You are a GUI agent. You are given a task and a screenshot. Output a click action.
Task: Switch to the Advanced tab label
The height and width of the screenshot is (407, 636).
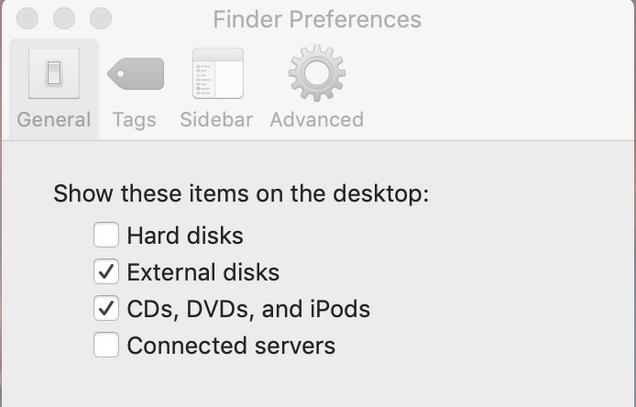[317, 120]
